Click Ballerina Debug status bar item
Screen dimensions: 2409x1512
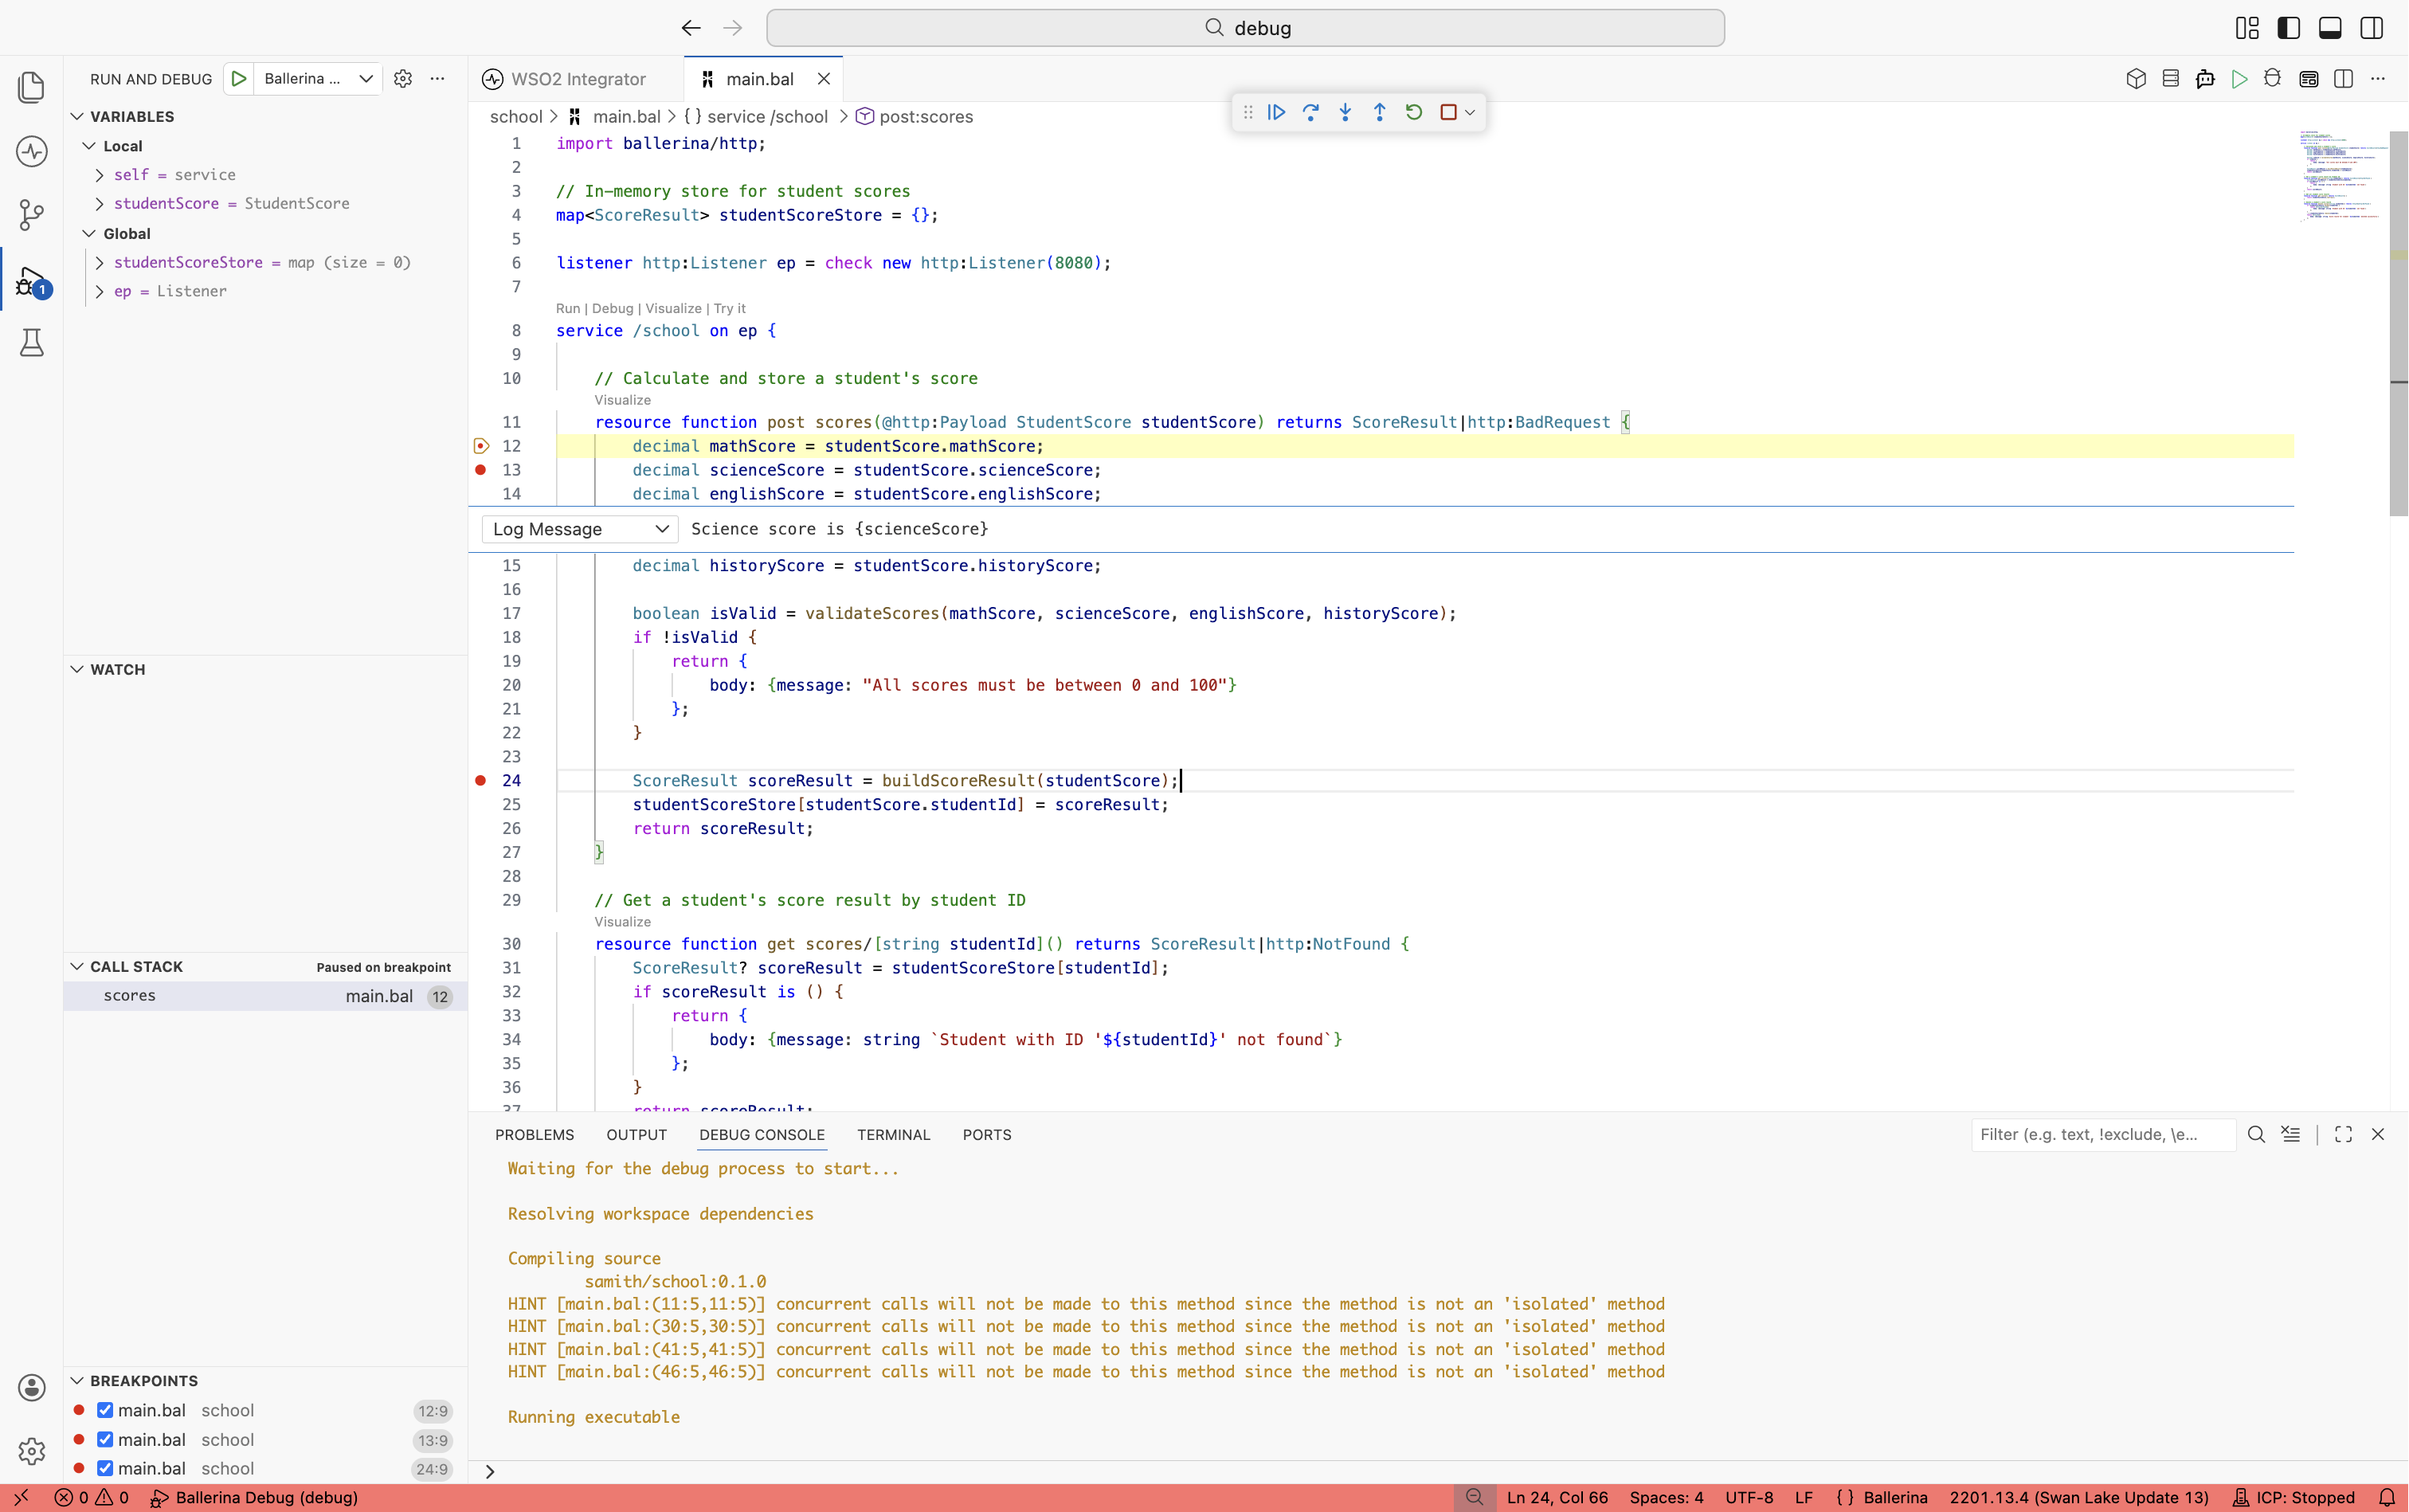click(x=254, y=1497)
